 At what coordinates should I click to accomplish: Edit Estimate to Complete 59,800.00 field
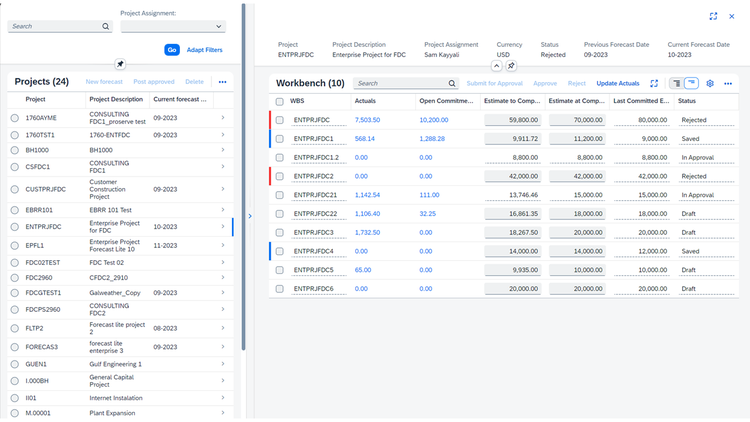point(512,120)
